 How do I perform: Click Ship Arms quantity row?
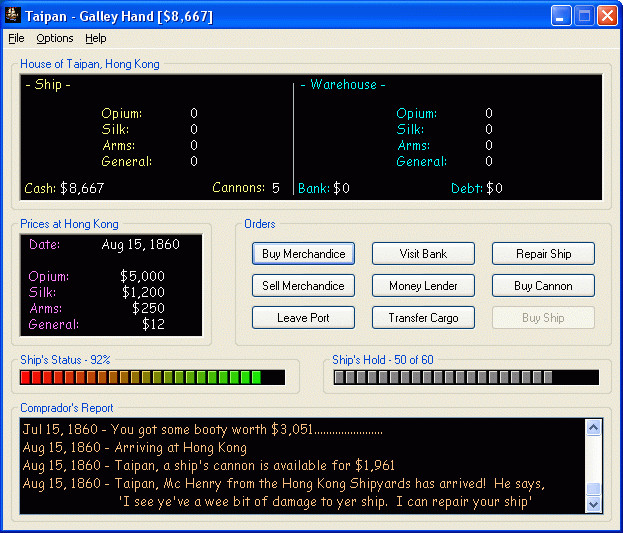[149, 145]
